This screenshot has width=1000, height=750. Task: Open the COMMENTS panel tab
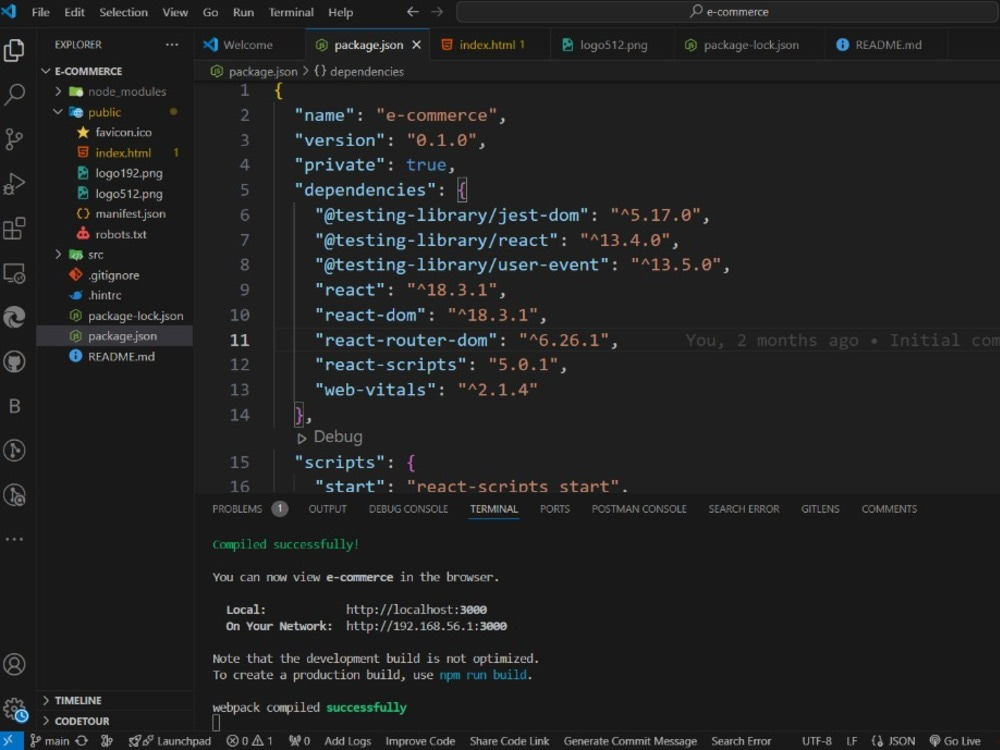[889, 509]
